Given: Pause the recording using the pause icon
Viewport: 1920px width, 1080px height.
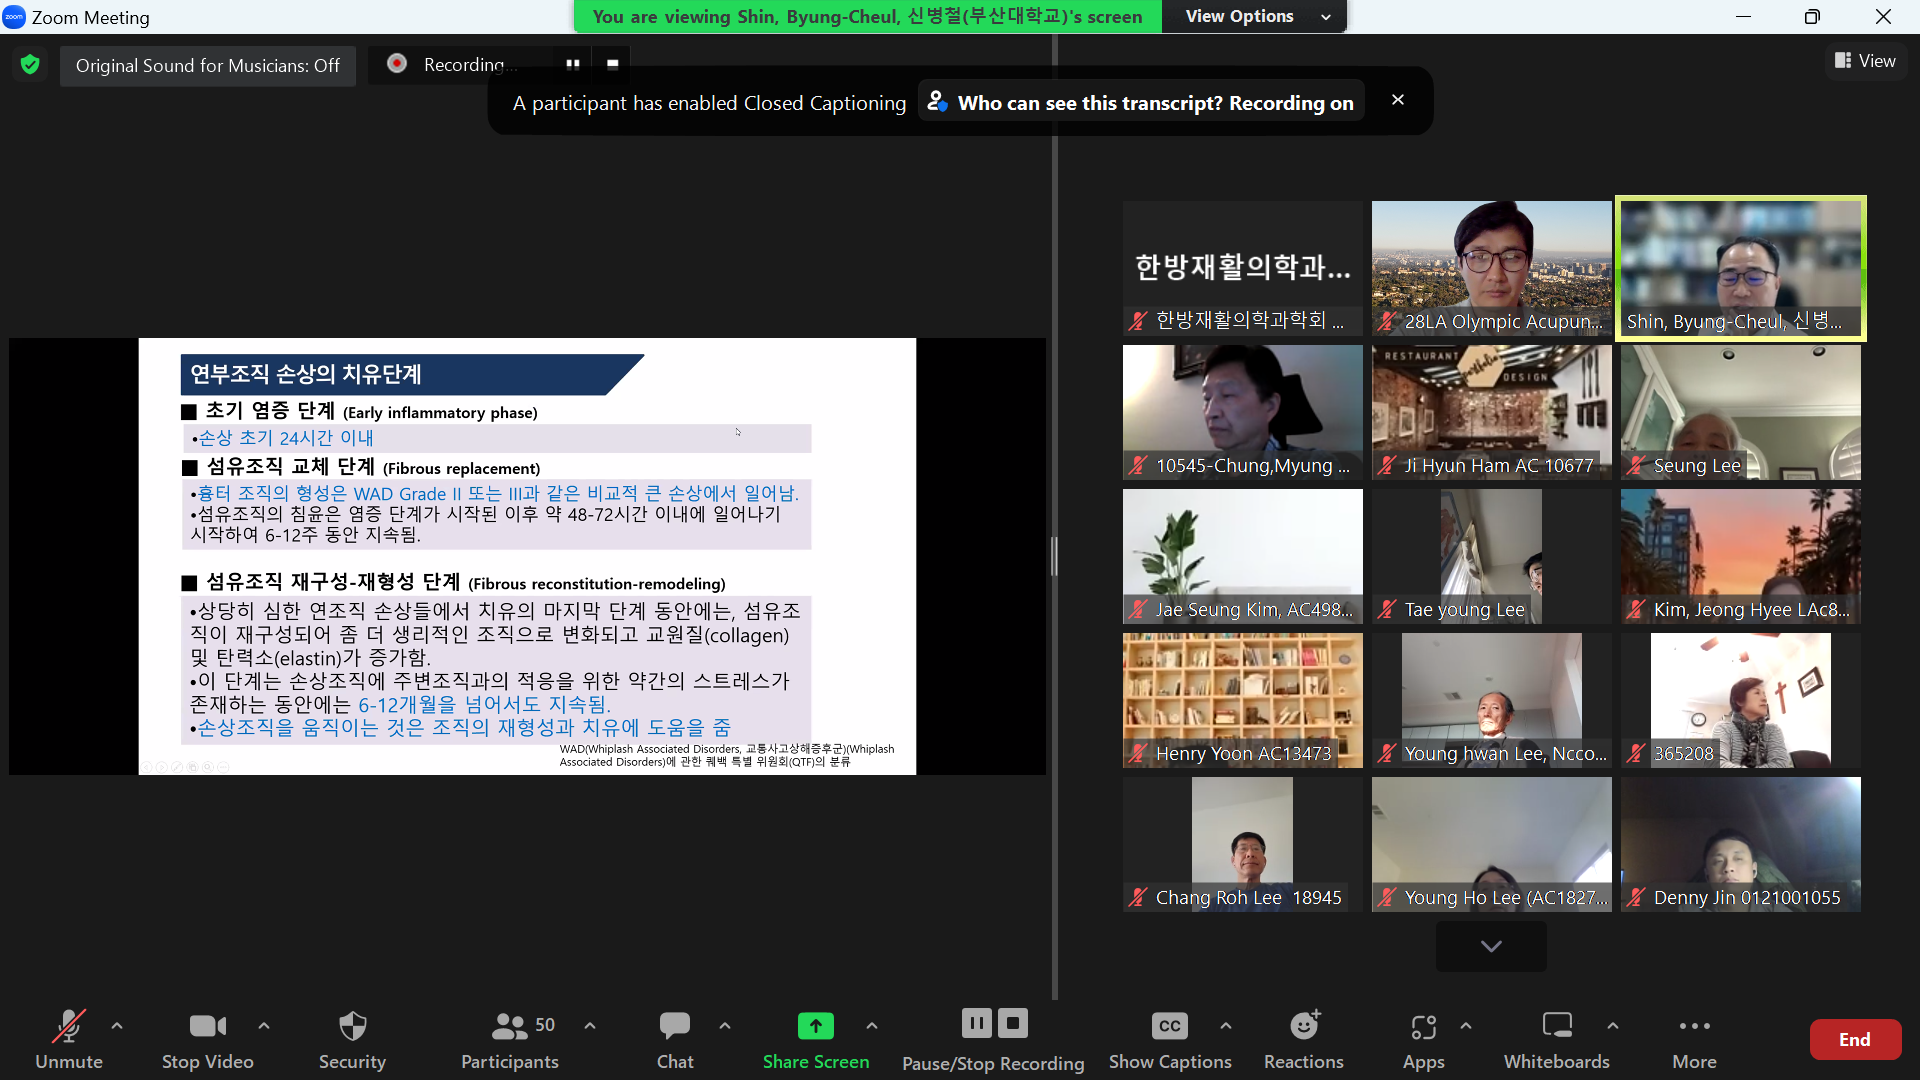Looking at the screenshot, I should click(x=977, y=1023).
